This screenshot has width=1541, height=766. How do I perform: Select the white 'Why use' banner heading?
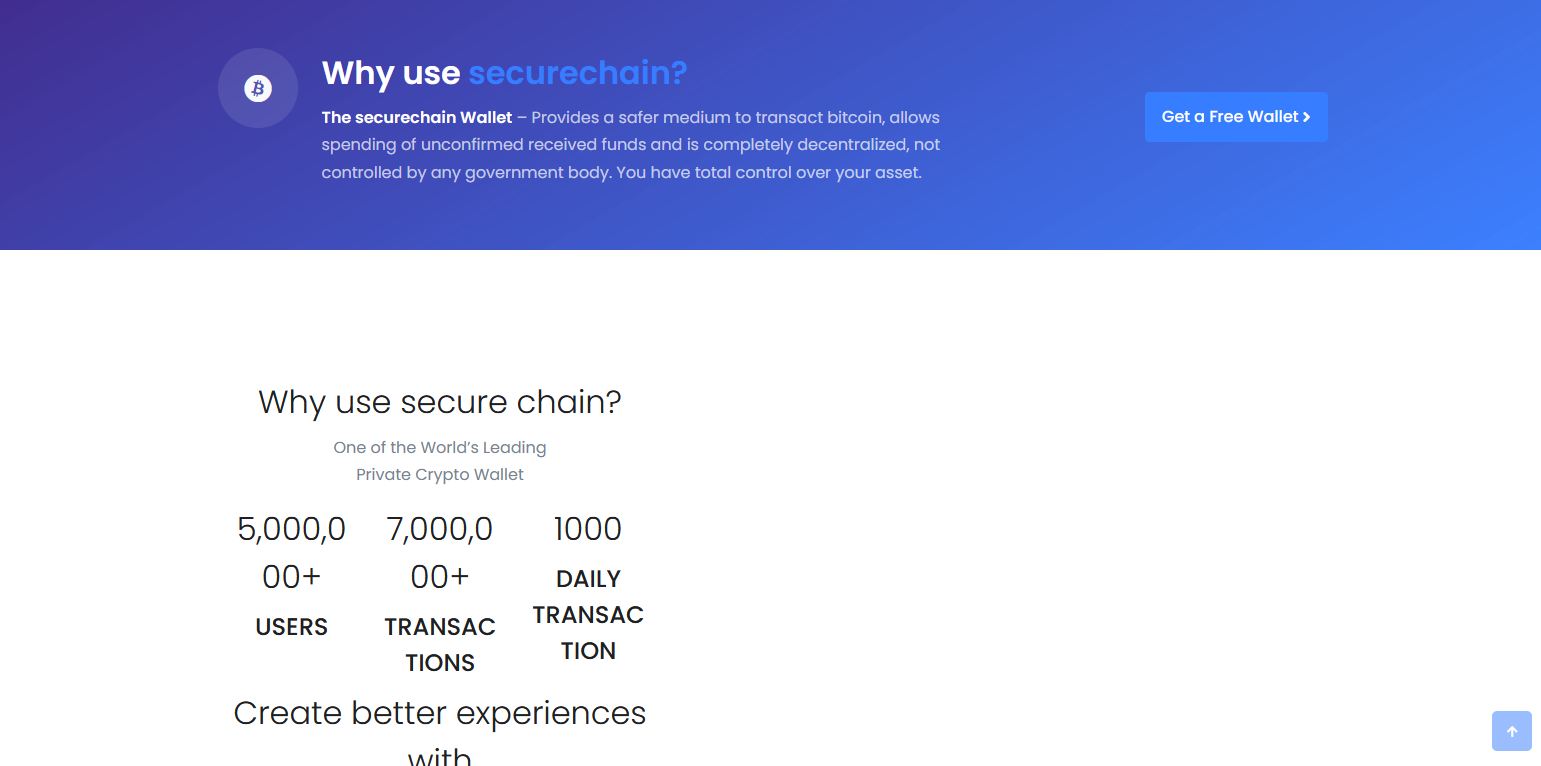point(391,73)
